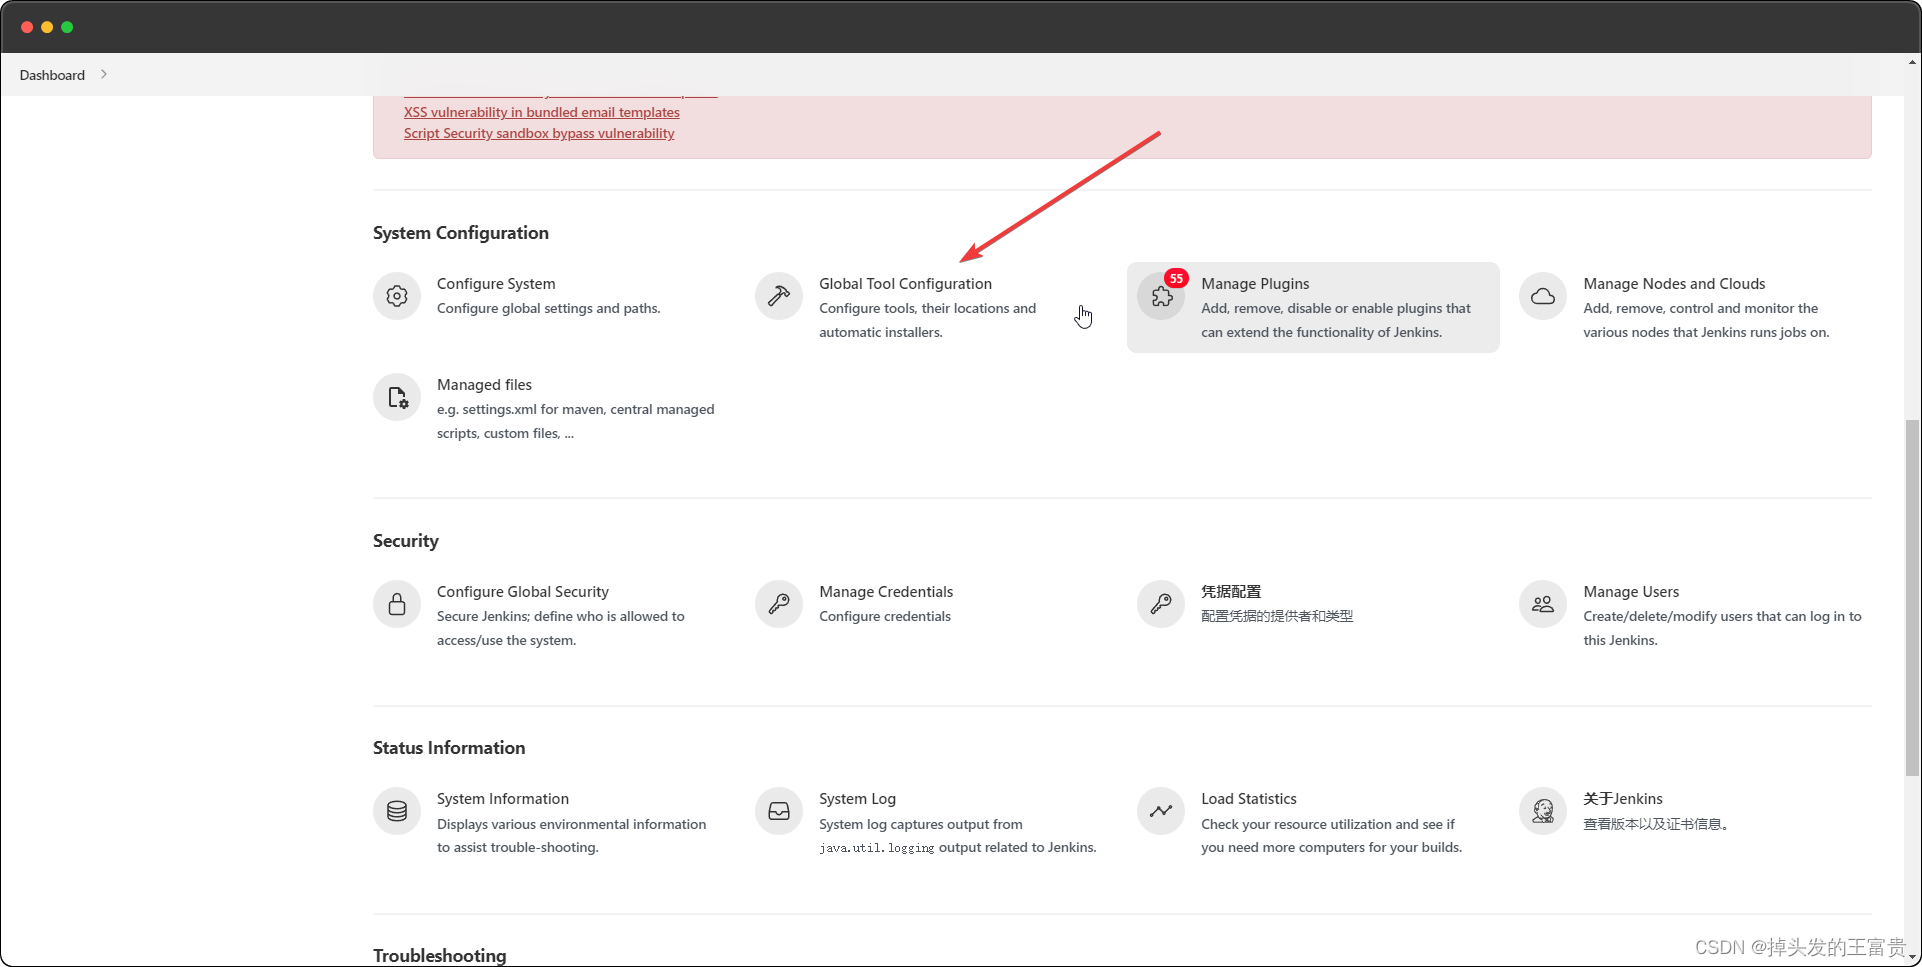Click the 凭据配置 key icon
The image size is (1922, 967).
pyautogui.click(x=1160, y=603)
